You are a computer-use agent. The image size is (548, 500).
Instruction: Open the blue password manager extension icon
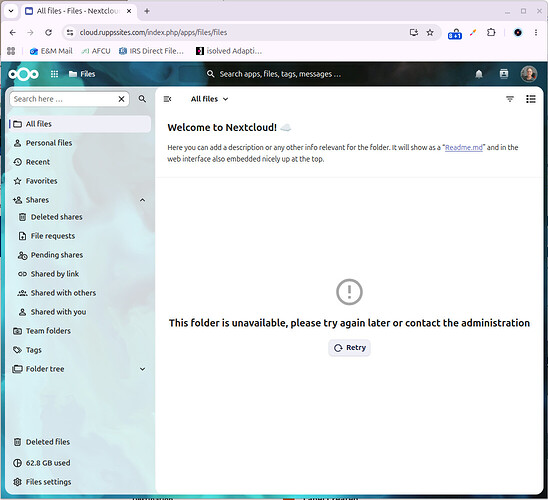455,34
